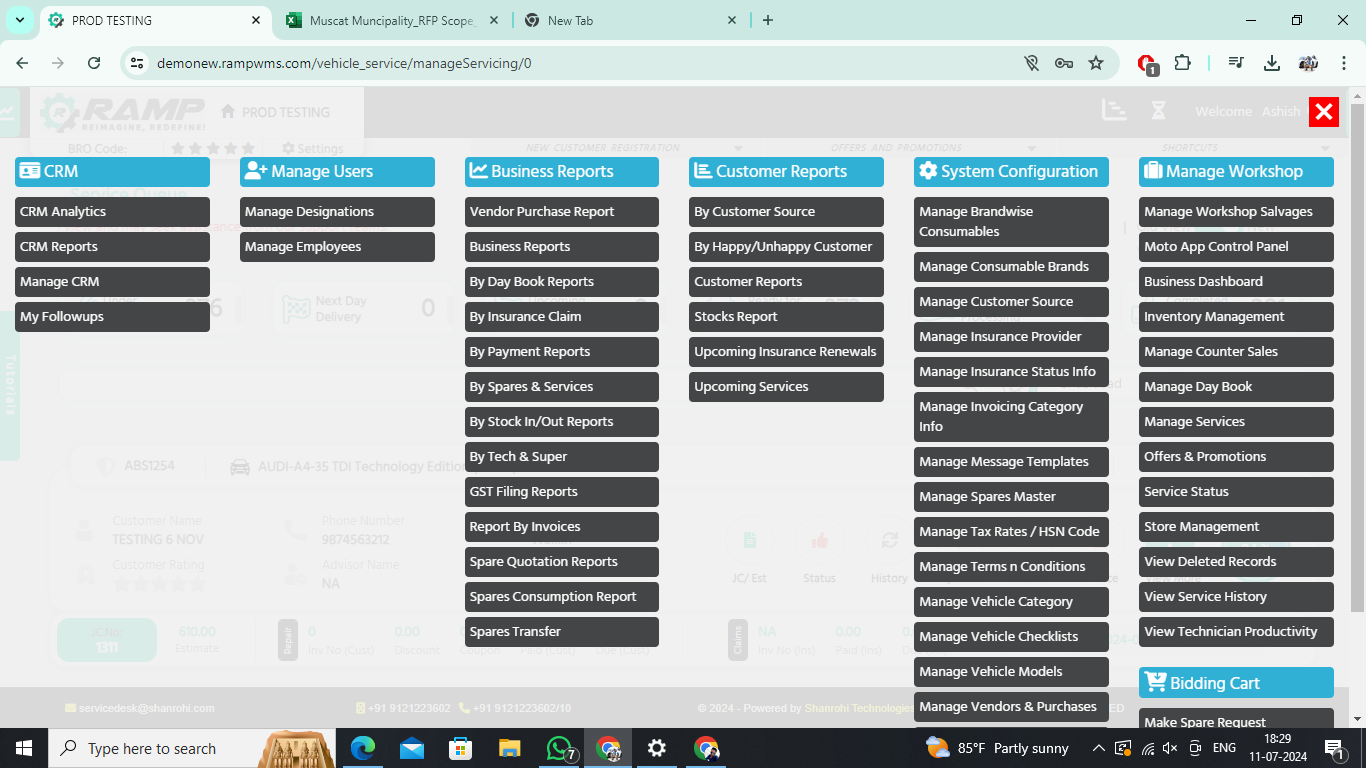
Task: Open CRM Analytics menu item
Action: coord(112,212)
